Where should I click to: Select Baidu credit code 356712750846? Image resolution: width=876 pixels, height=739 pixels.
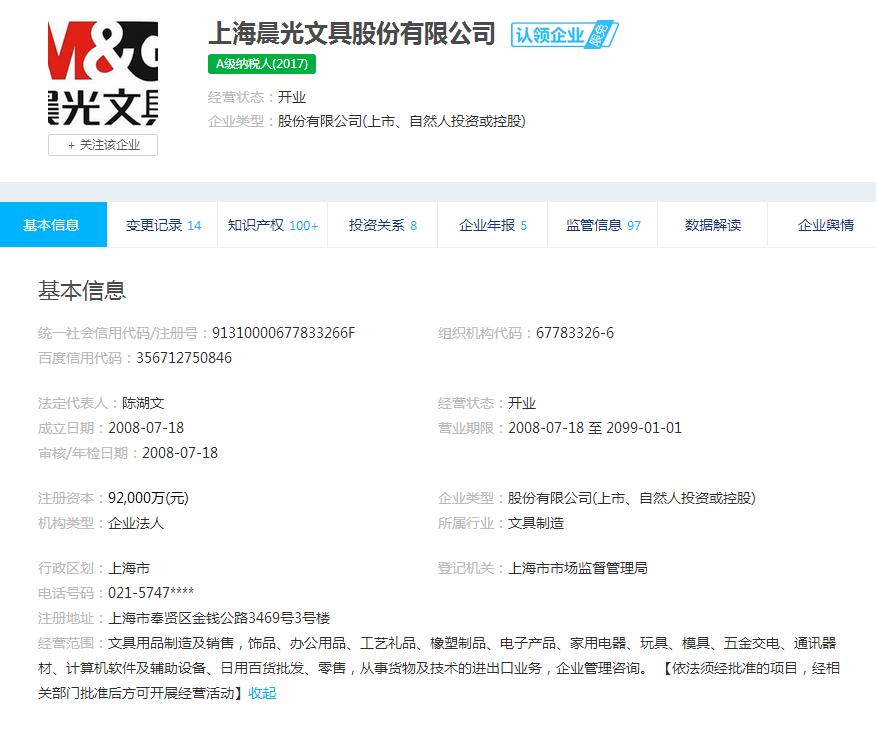184,358
